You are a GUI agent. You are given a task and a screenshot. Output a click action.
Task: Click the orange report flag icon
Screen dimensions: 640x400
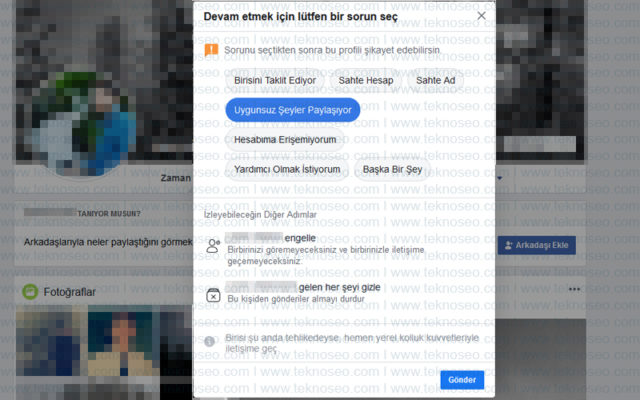[x=211, y=50]
